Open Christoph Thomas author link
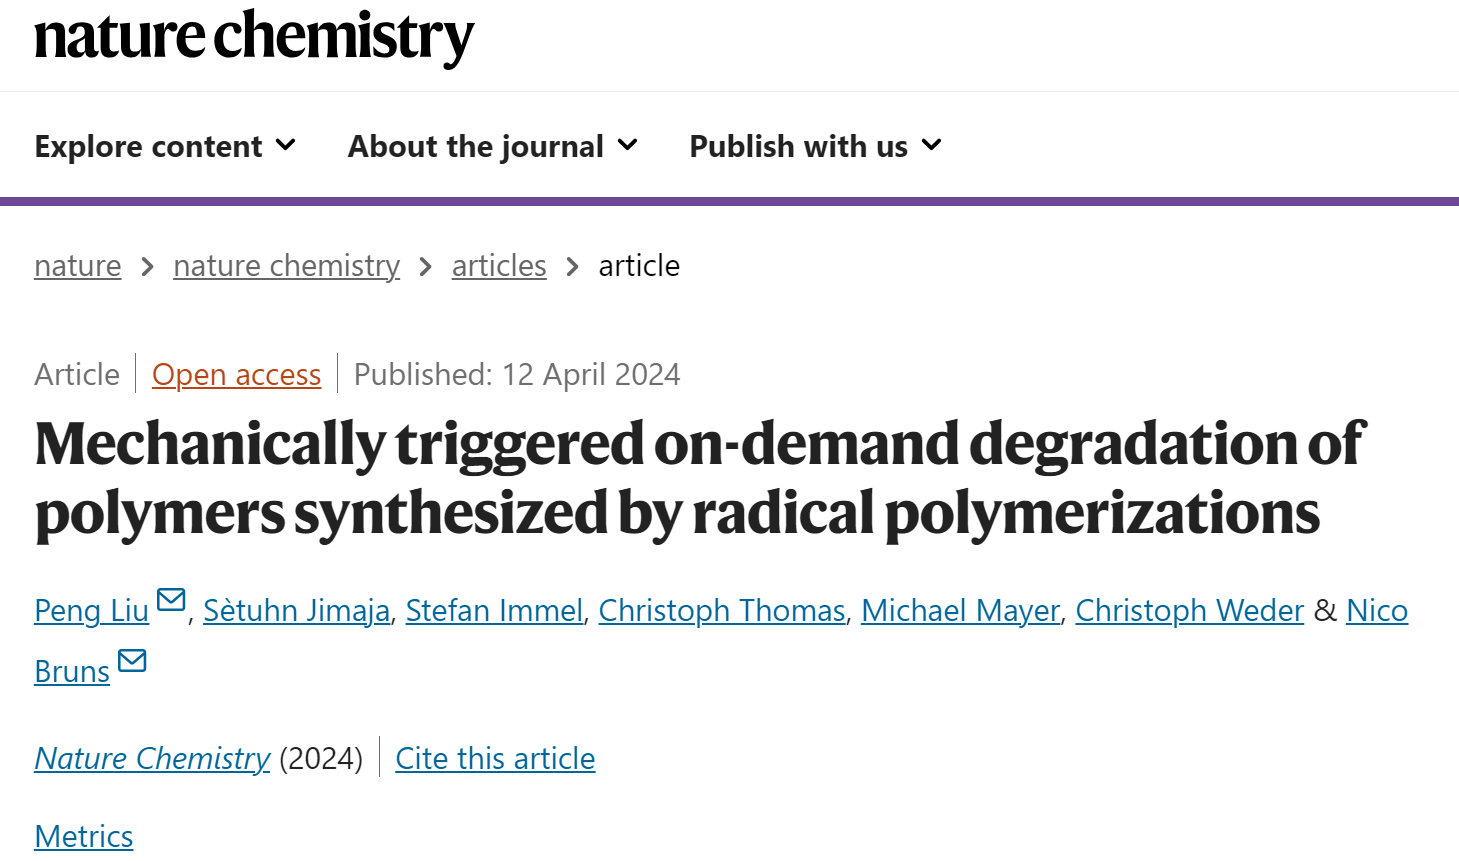1459x861 pixels. [722, 610]
